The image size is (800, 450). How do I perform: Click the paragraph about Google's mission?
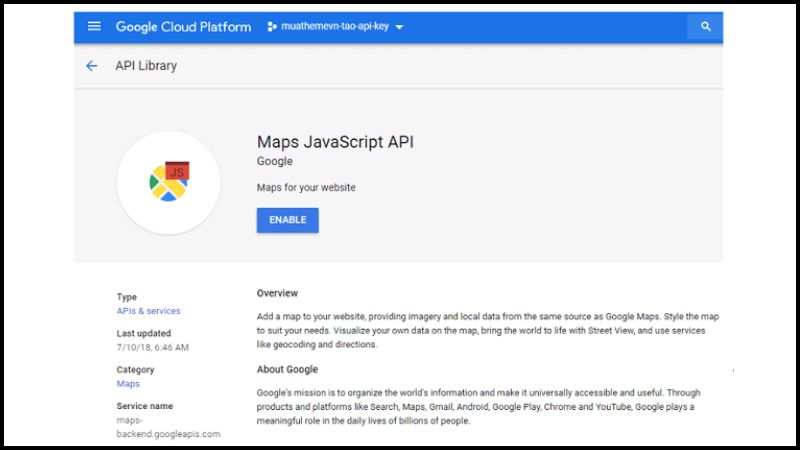pyautogui.click(x=478, y=407)
